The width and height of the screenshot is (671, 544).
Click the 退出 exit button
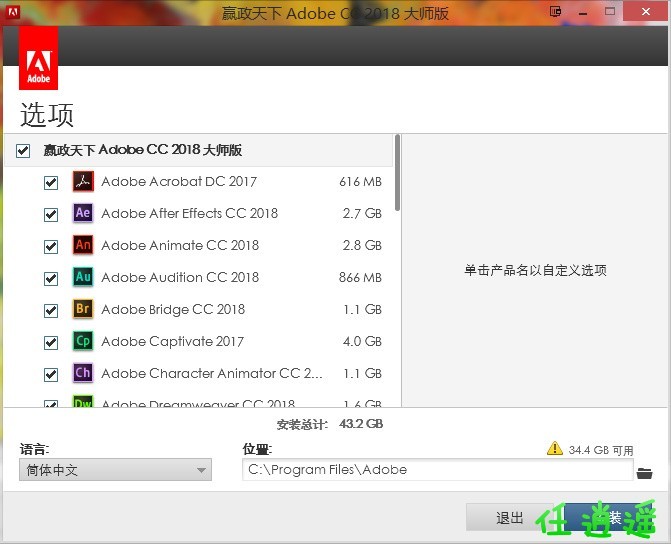509,517
